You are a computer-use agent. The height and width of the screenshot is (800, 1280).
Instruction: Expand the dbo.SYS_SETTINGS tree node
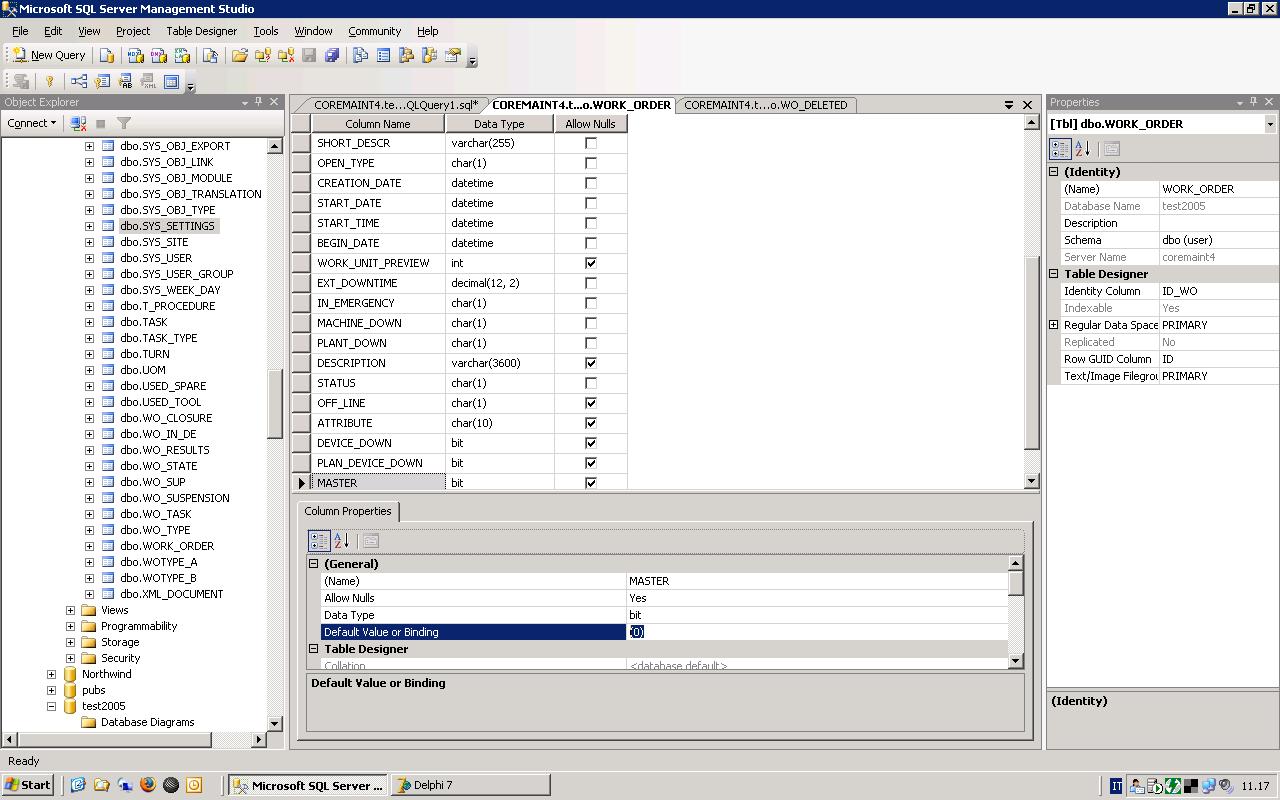[89, 226]
